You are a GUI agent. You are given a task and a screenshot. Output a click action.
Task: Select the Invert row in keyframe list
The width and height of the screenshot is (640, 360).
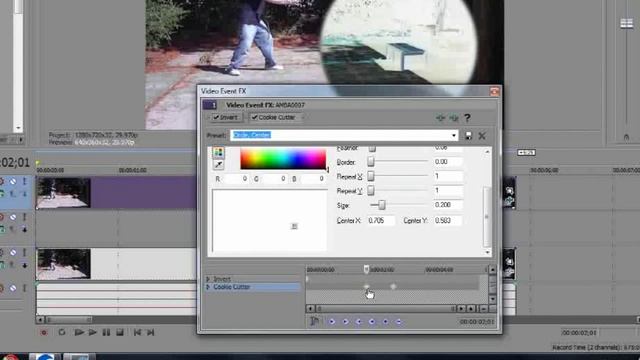coord(253,279)
